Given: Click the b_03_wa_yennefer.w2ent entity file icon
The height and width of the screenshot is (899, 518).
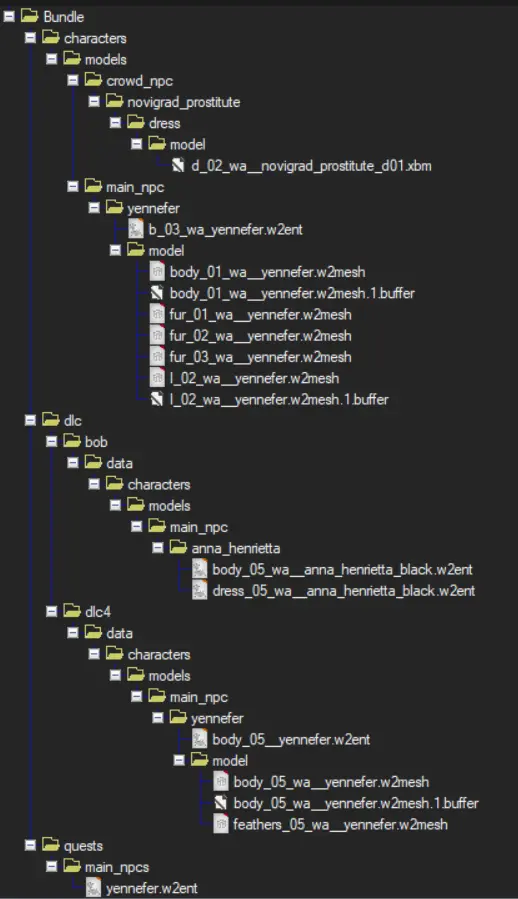Looking at the screenshot, I should pyautogui.click(x=135, y=229).
